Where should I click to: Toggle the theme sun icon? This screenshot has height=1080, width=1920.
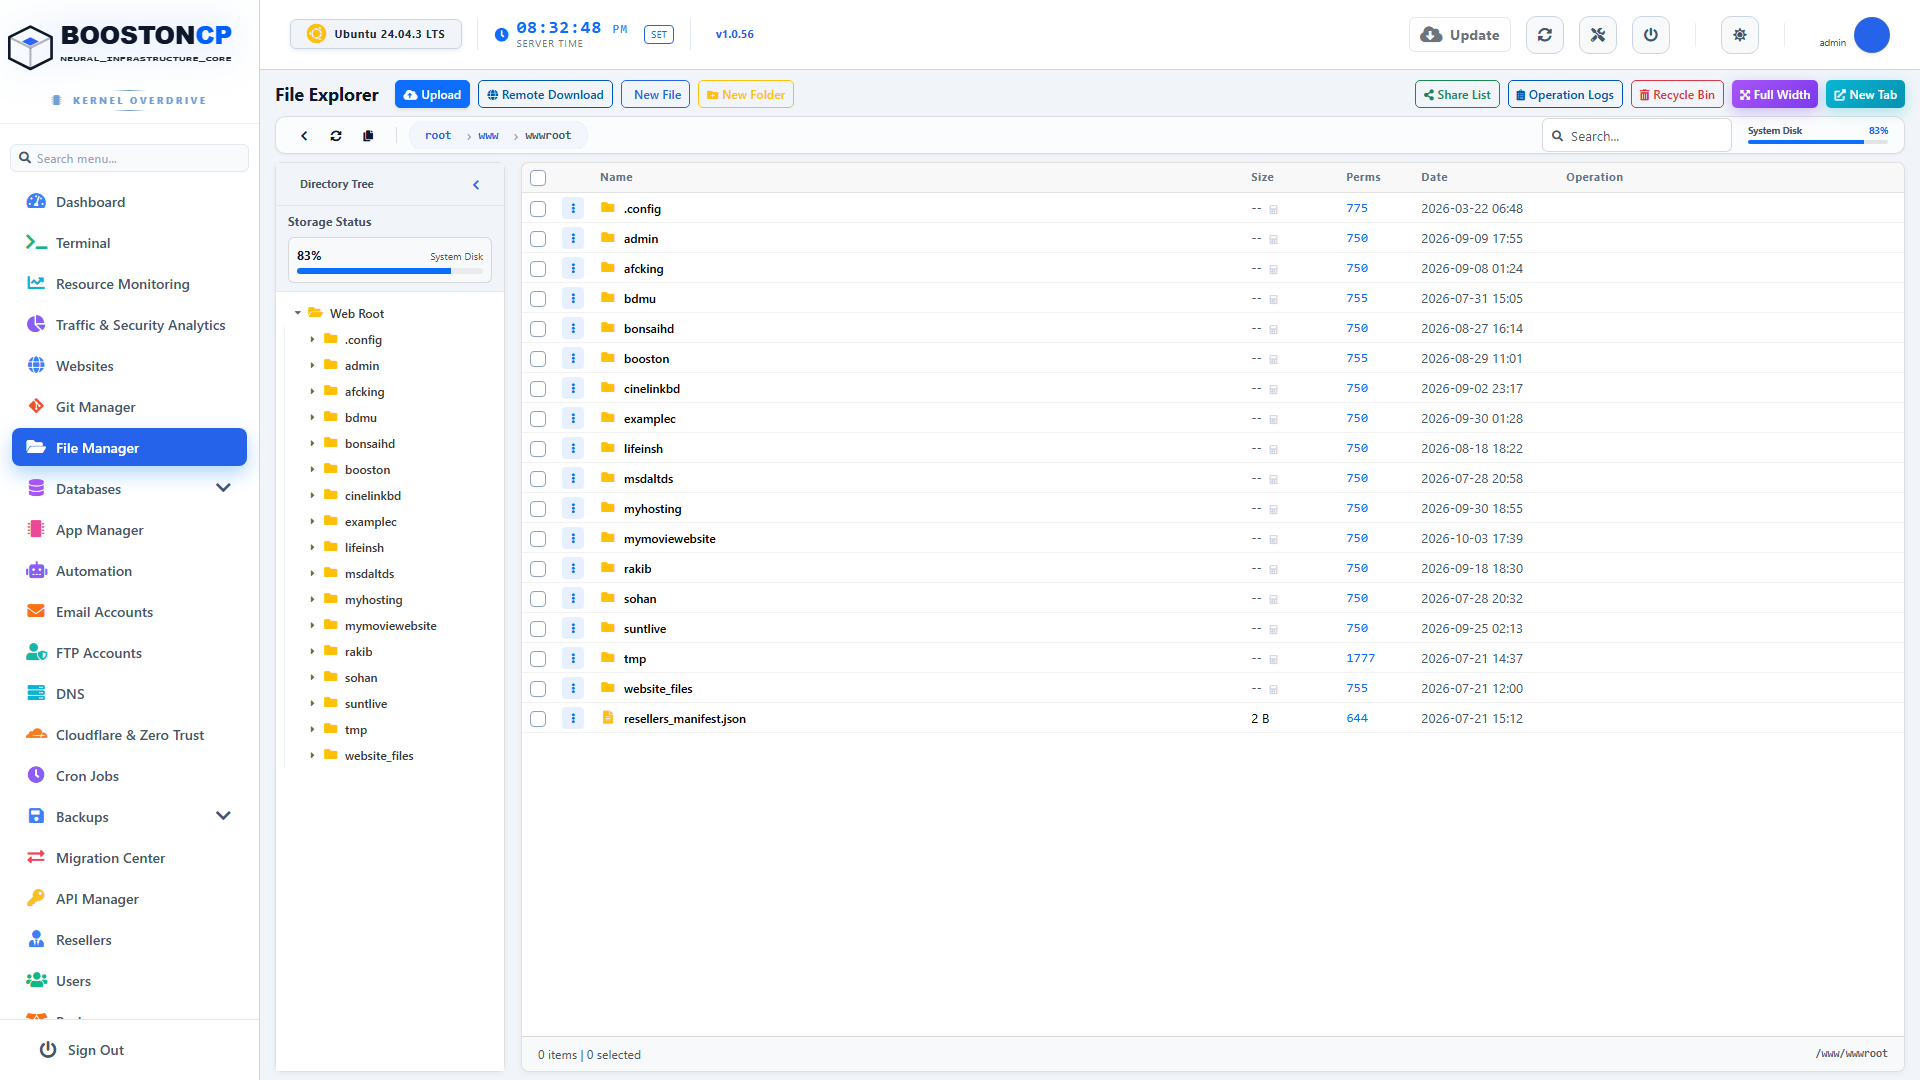pyautogui.click(x=1740, y=35)
